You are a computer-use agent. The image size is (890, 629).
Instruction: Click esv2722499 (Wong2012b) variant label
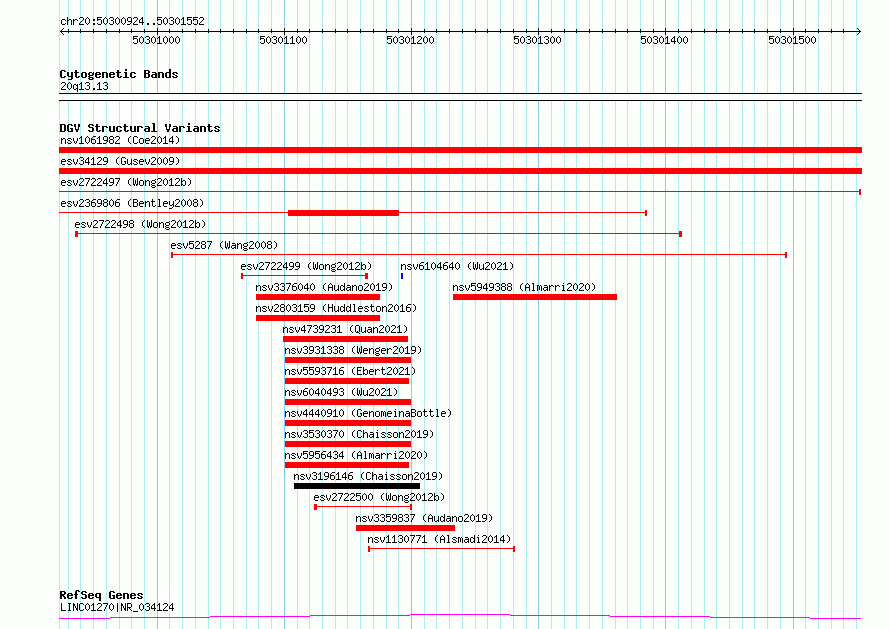coord(306,266)
